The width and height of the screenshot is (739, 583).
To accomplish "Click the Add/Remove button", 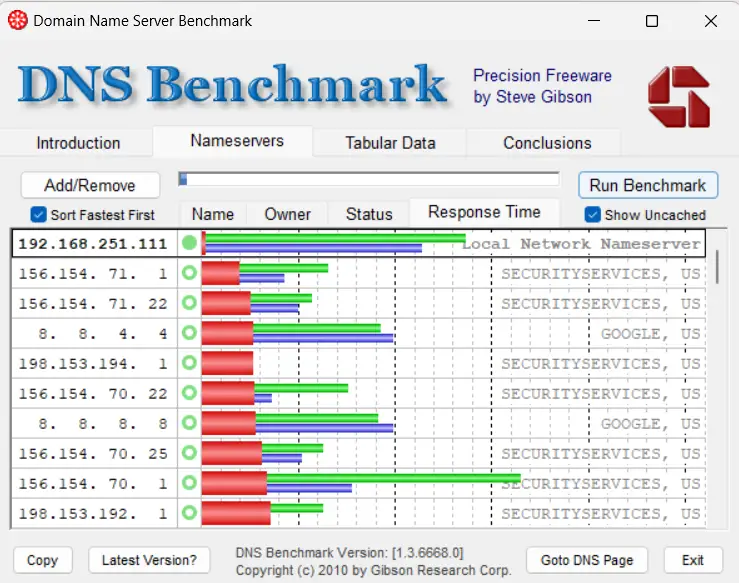I will click(90, 185).
